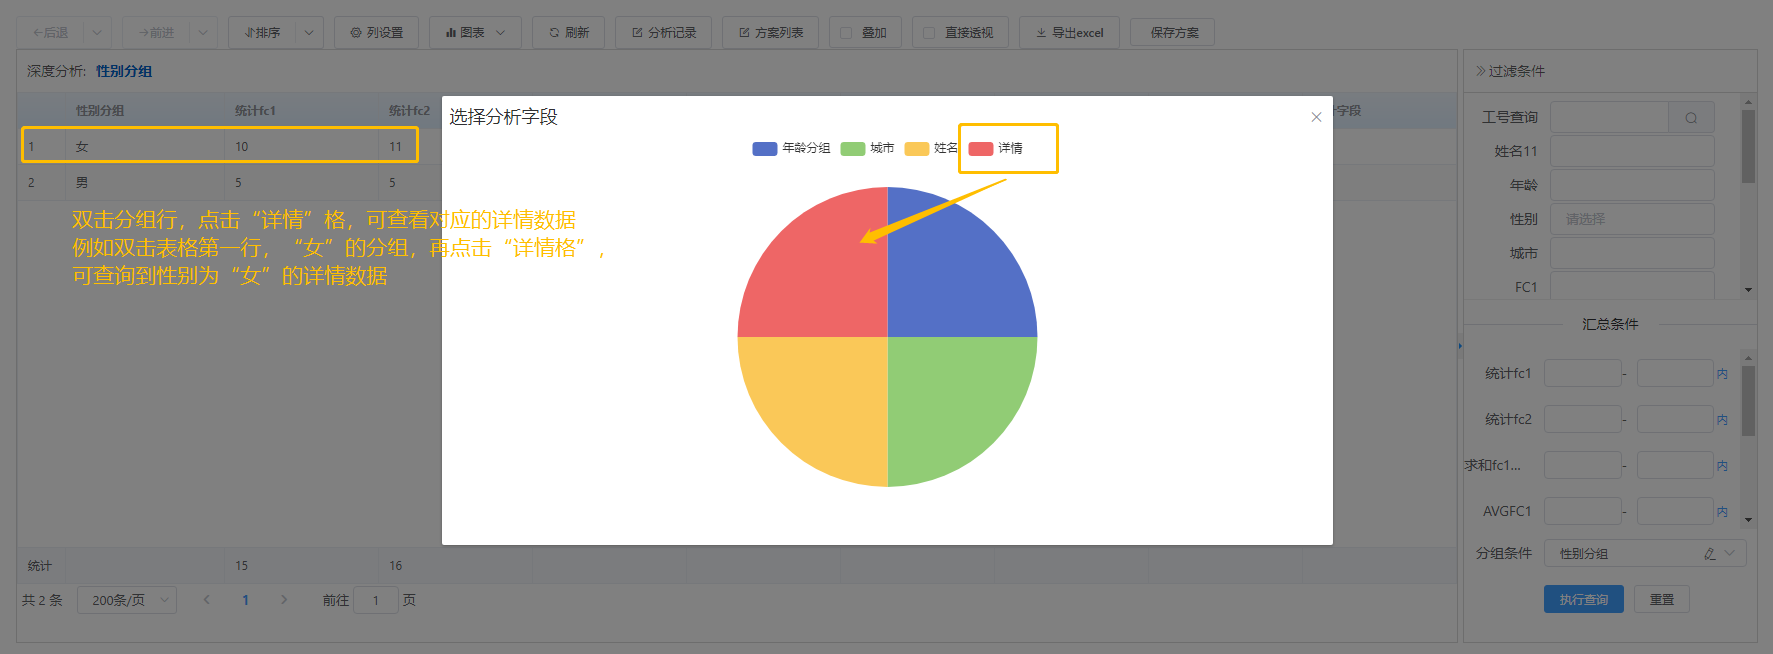This screenshot has height=654, width=1773.
Task: Click the 执行查询 button
Action: (1583, 600)
